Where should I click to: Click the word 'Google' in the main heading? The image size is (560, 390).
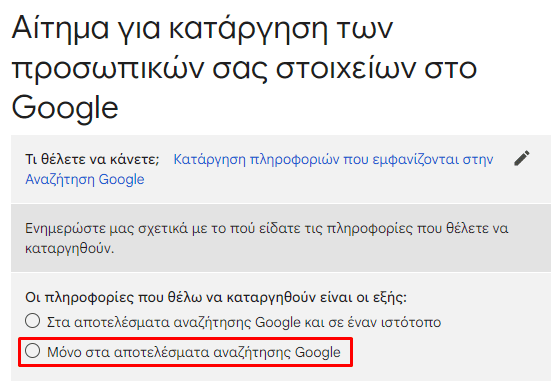point(65,108)
